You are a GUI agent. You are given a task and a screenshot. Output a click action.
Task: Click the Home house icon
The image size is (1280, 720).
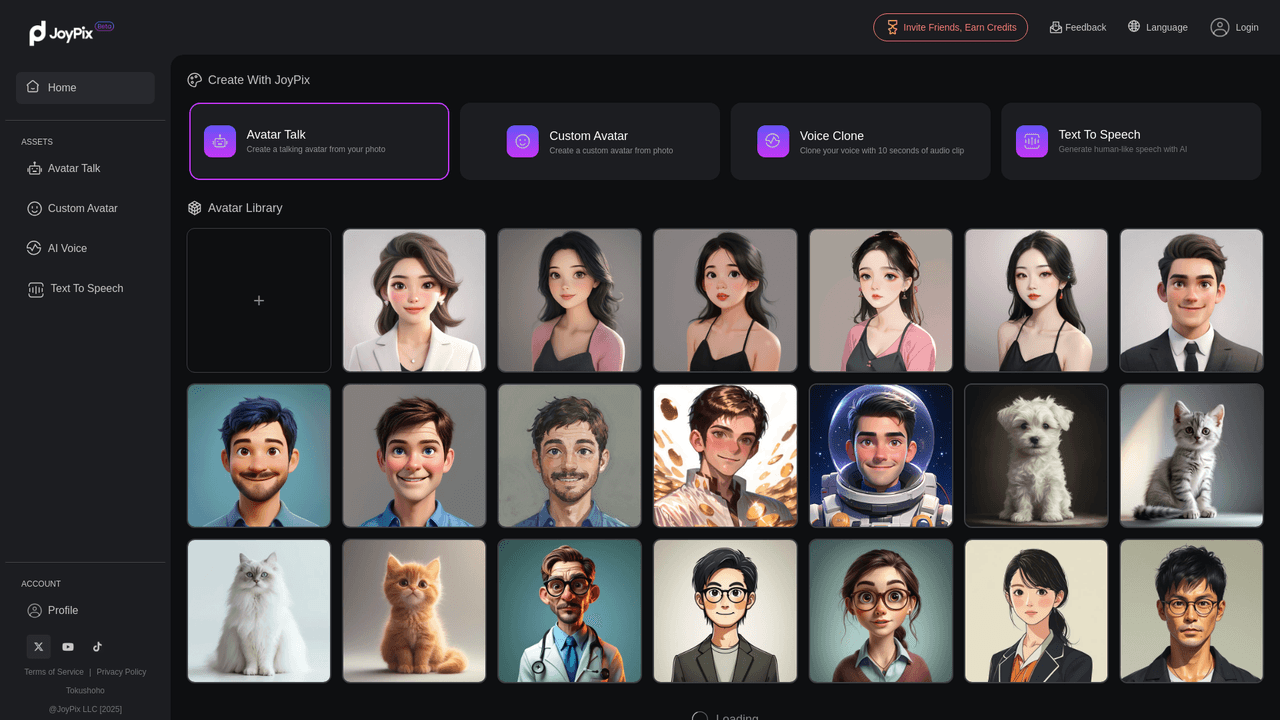[x=33, y=87]
